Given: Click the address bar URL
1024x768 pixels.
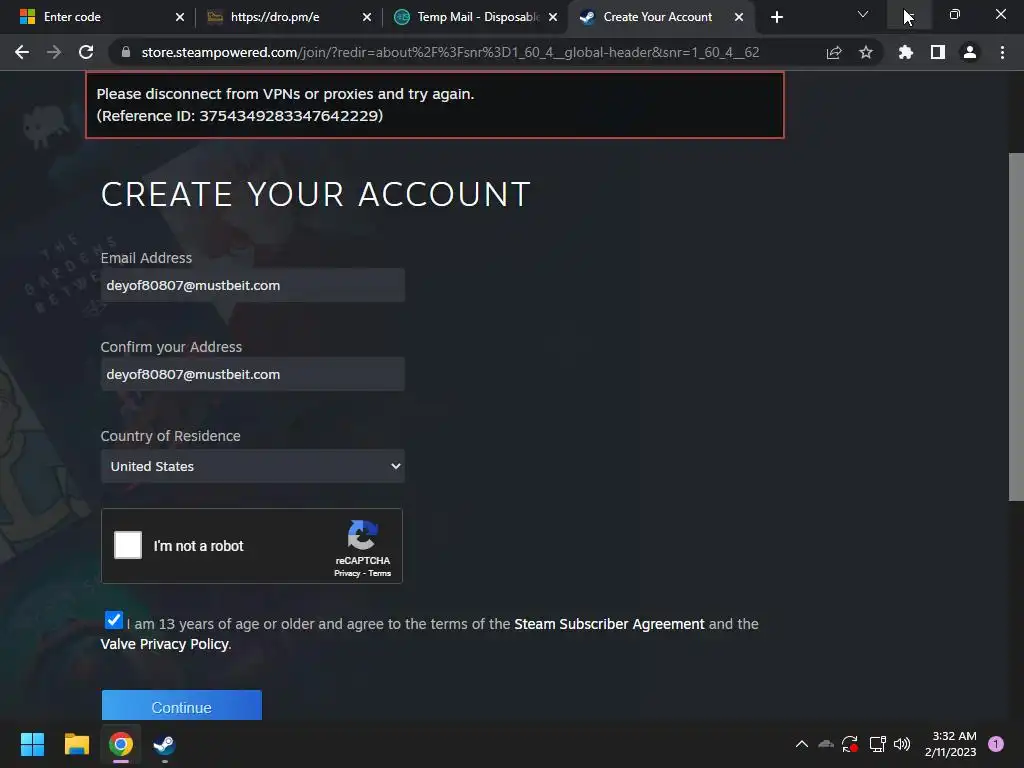Looking at the screenshot, I should point(450,52).
